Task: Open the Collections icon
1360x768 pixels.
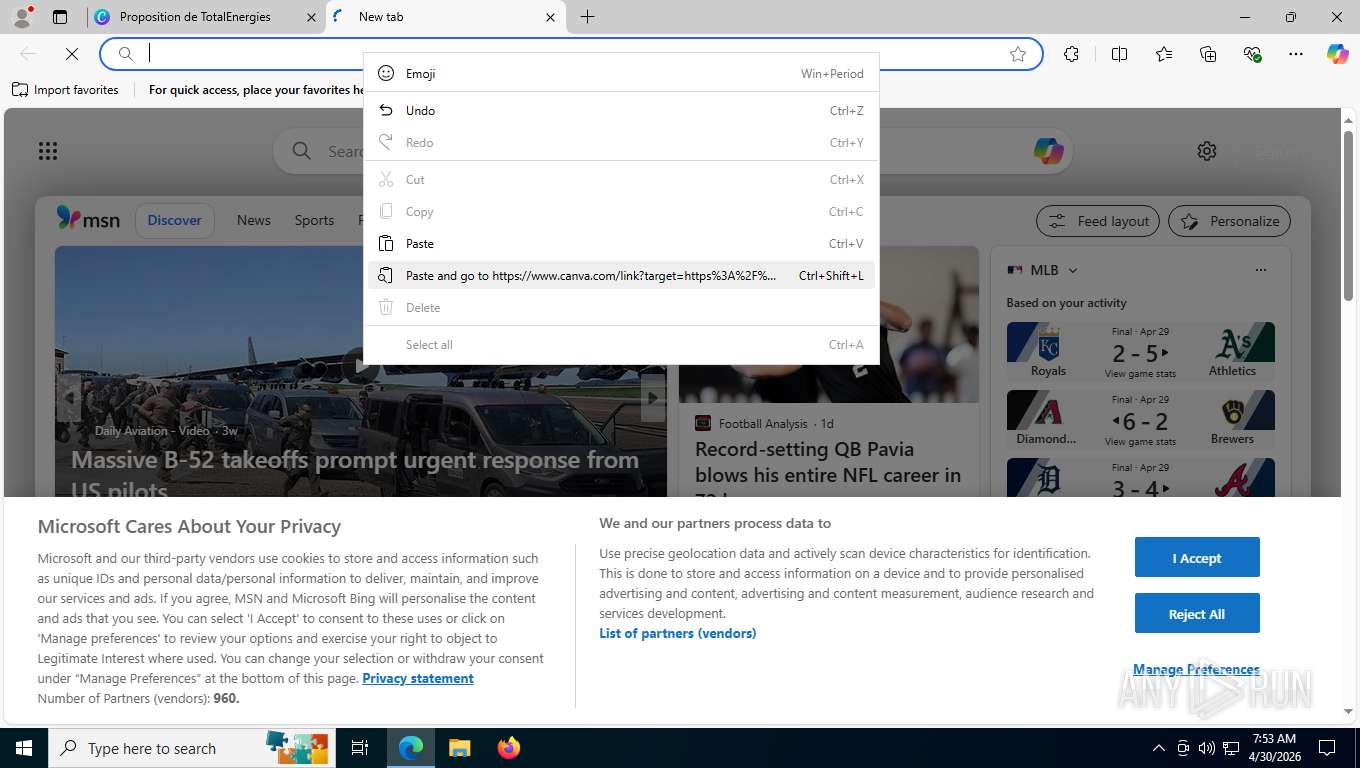Action: click(1208, 54)
